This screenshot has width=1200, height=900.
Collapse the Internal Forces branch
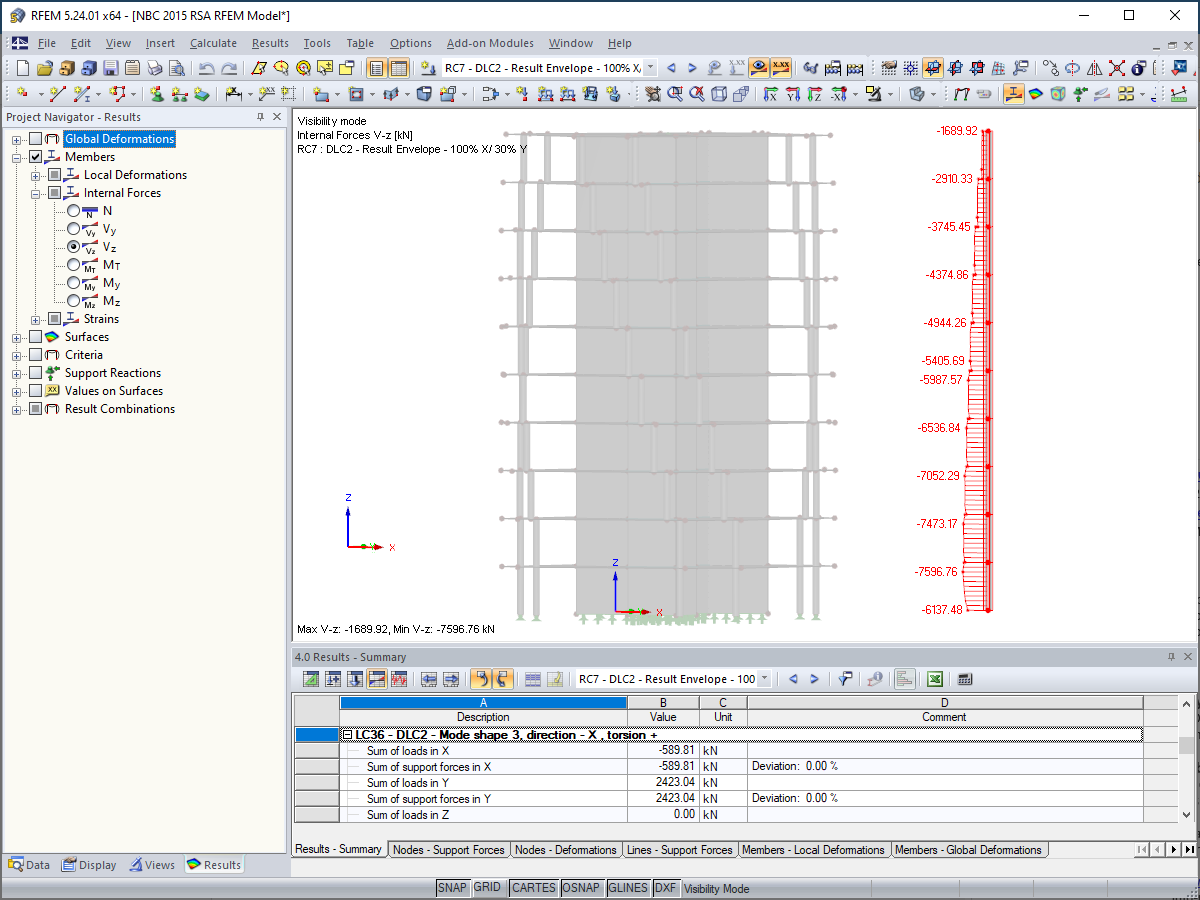point(33,192)
